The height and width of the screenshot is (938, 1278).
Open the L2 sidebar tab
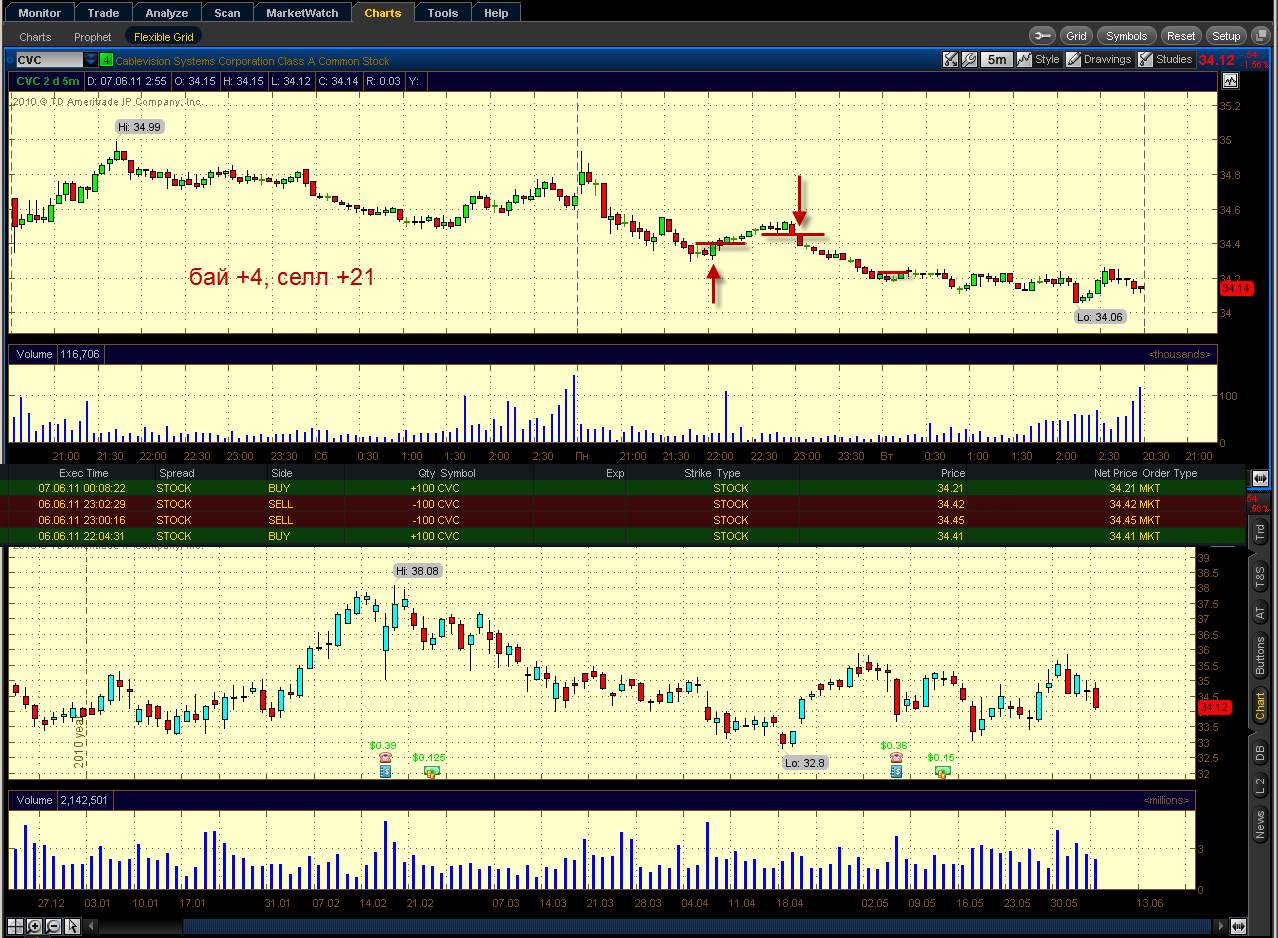tap(1260, 785)
